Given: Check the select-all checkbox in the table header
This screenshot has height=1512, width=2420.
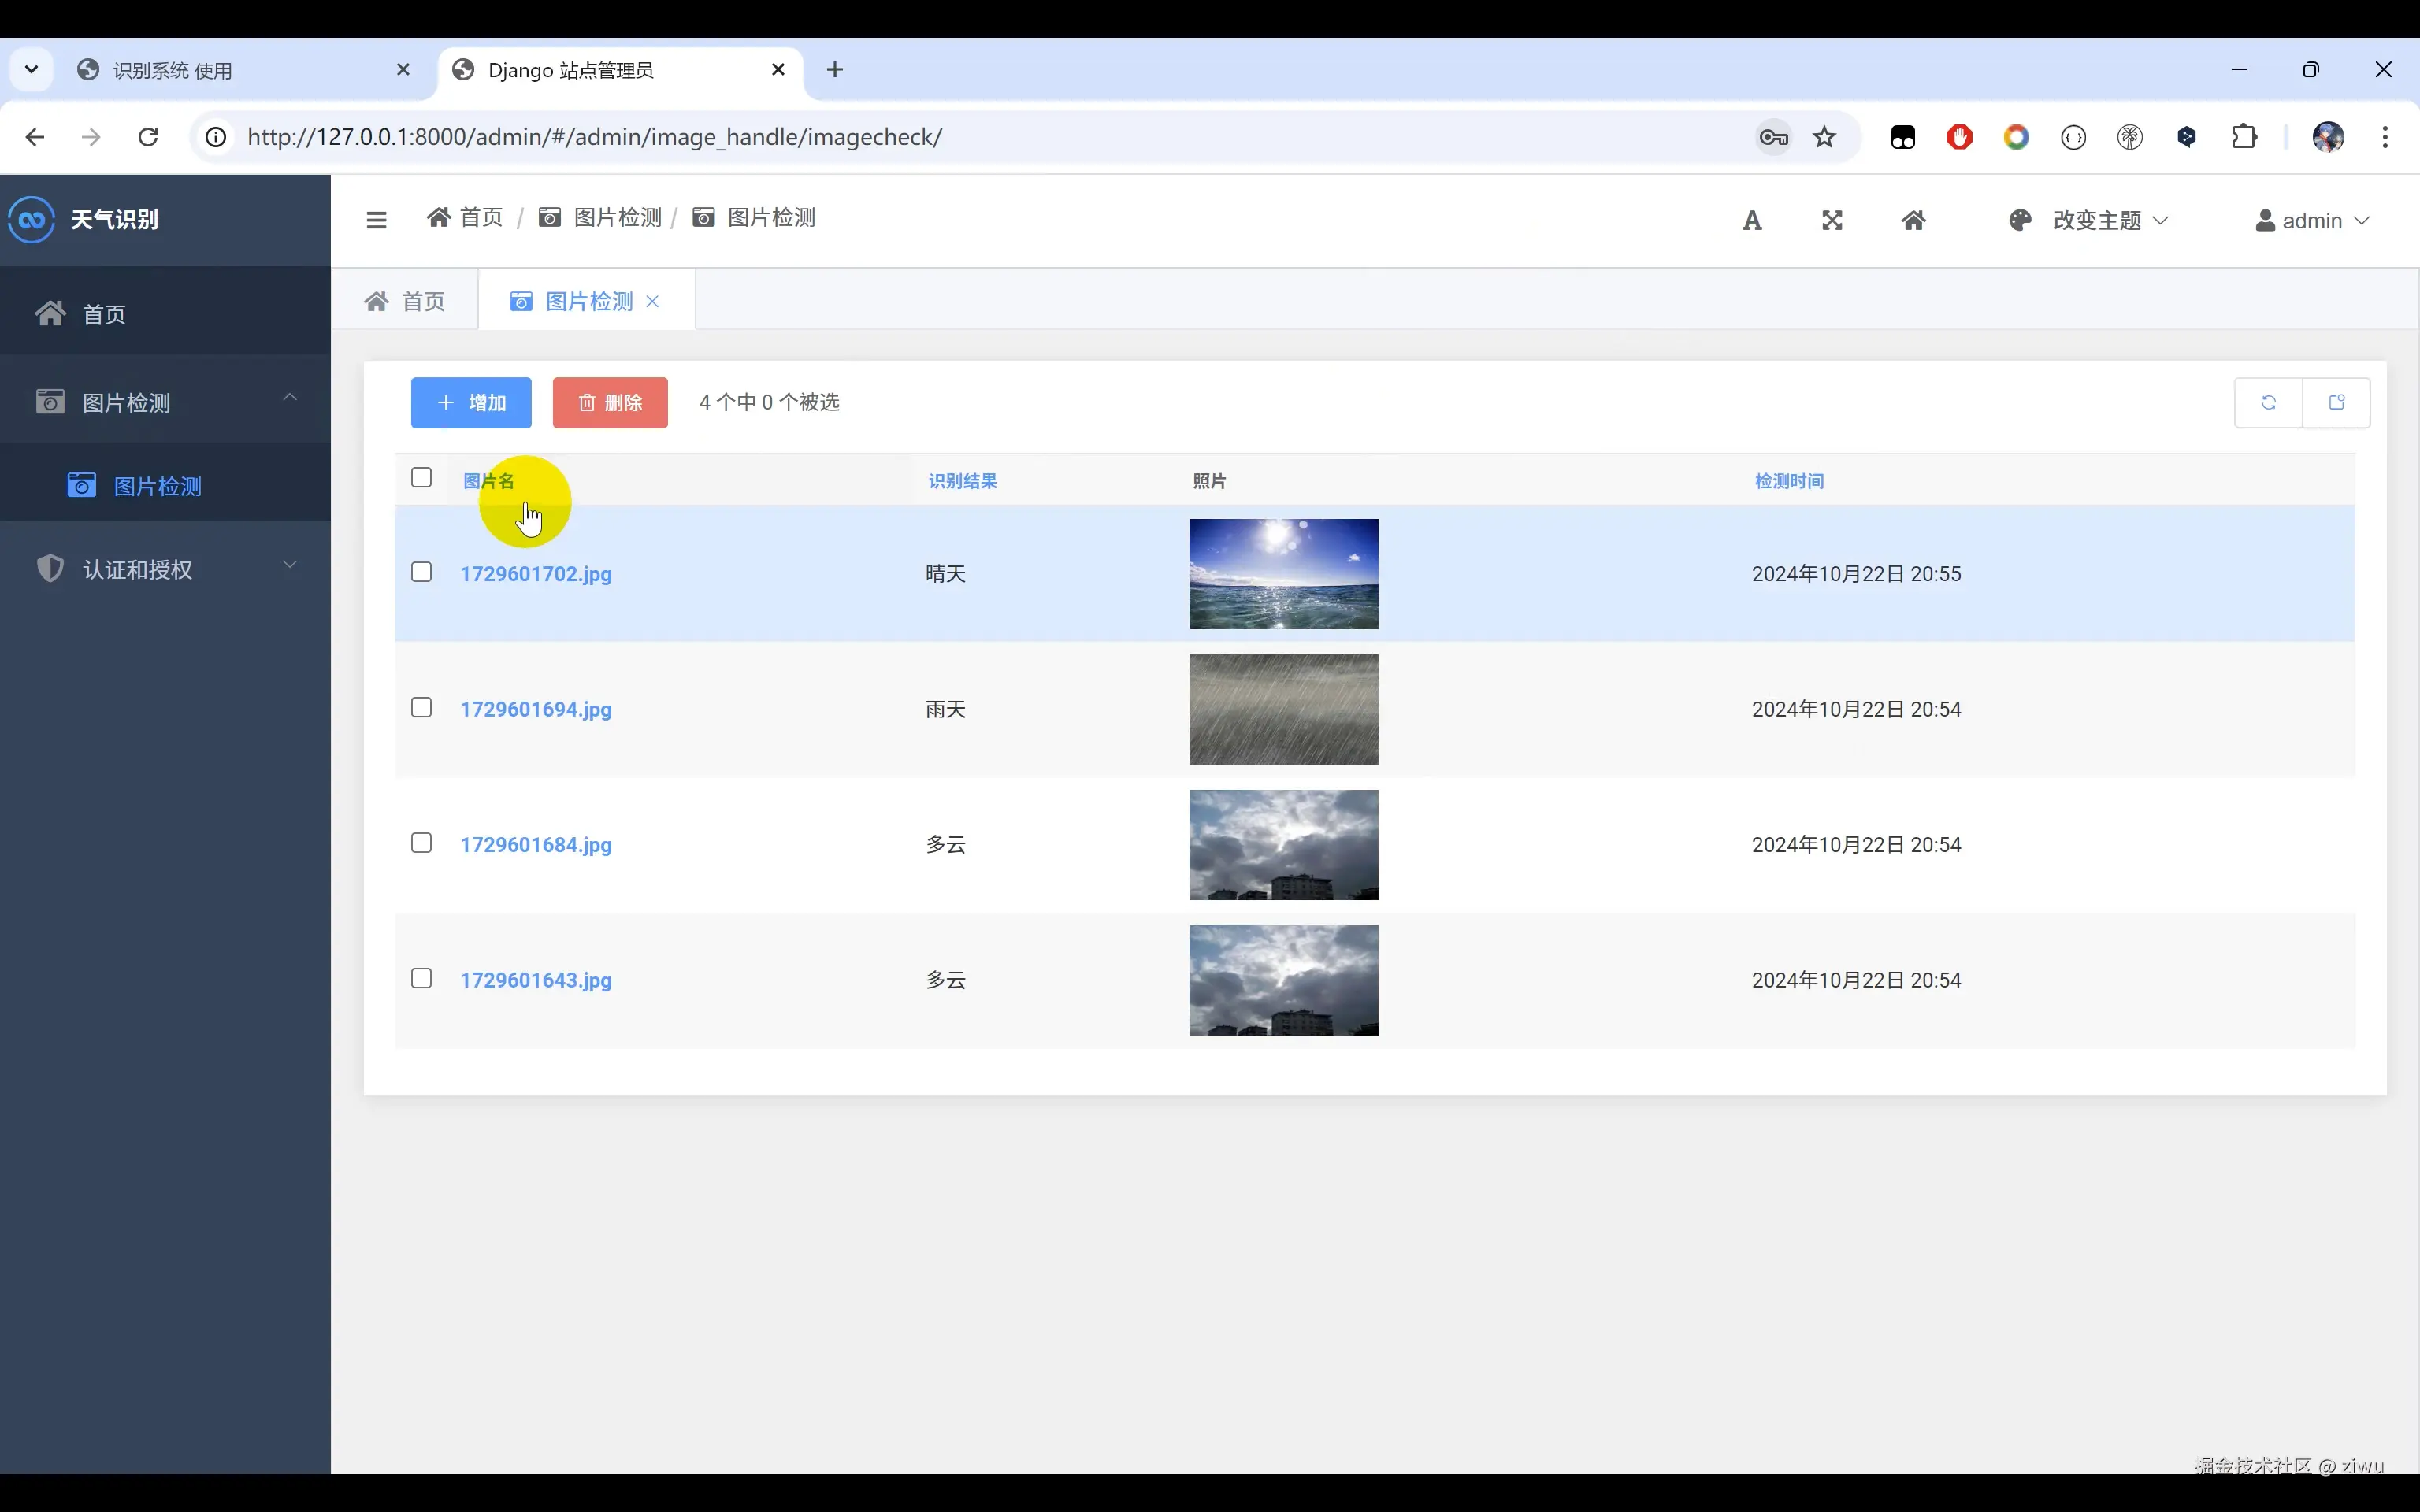Looking at the screenshot, I should tap(421, 478).
